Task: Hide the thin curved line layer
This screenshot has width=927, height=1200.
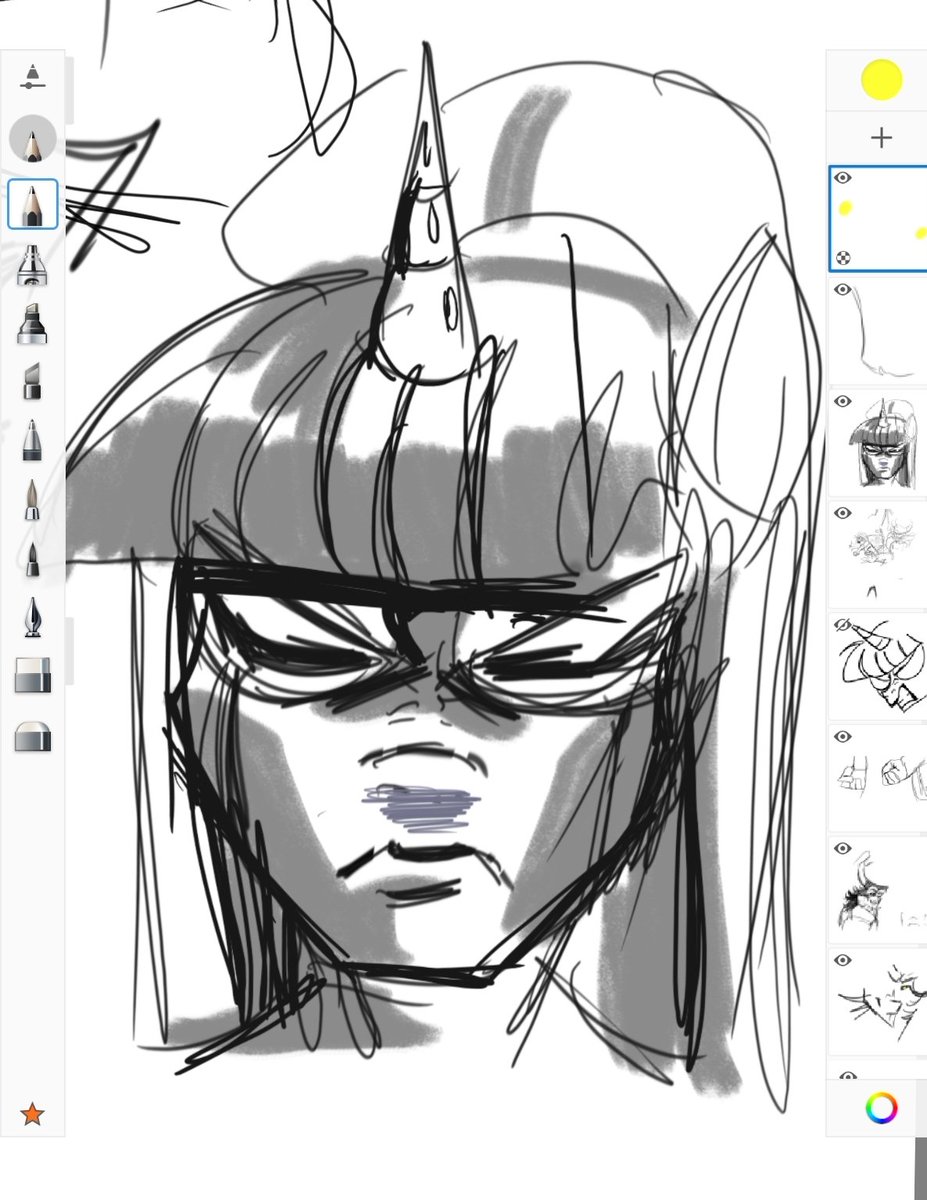Action: [x=843, y=290]
